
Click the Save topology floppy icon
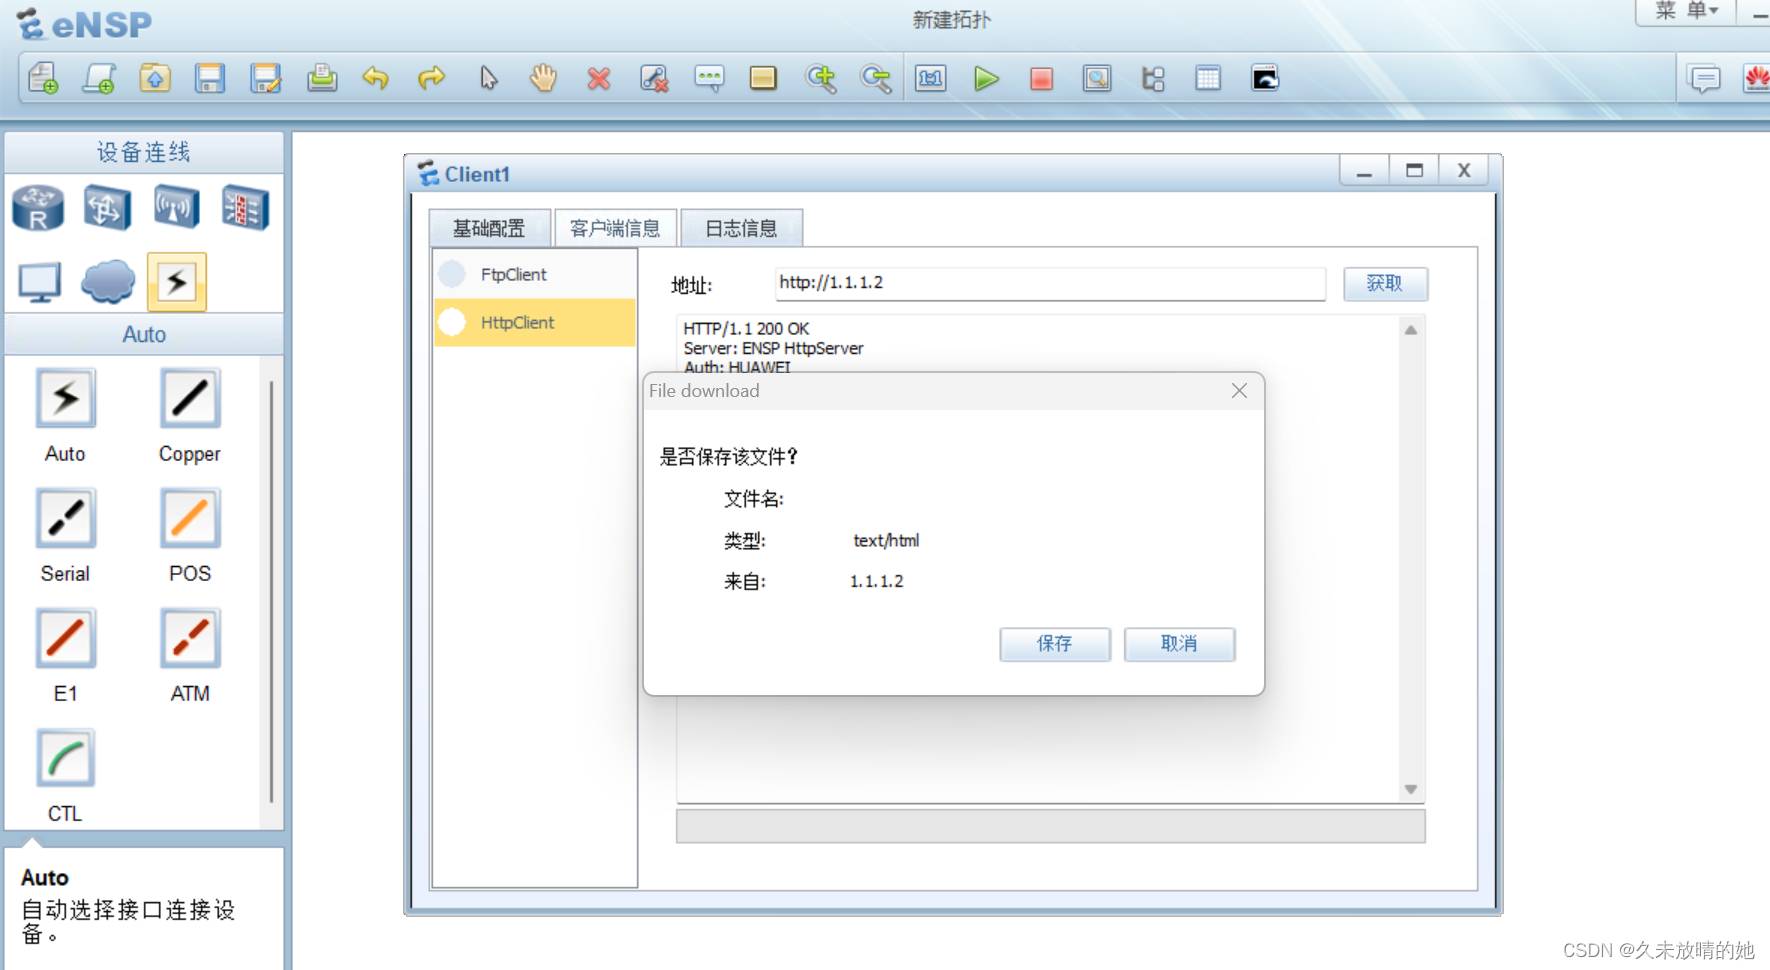click(209, 78)
